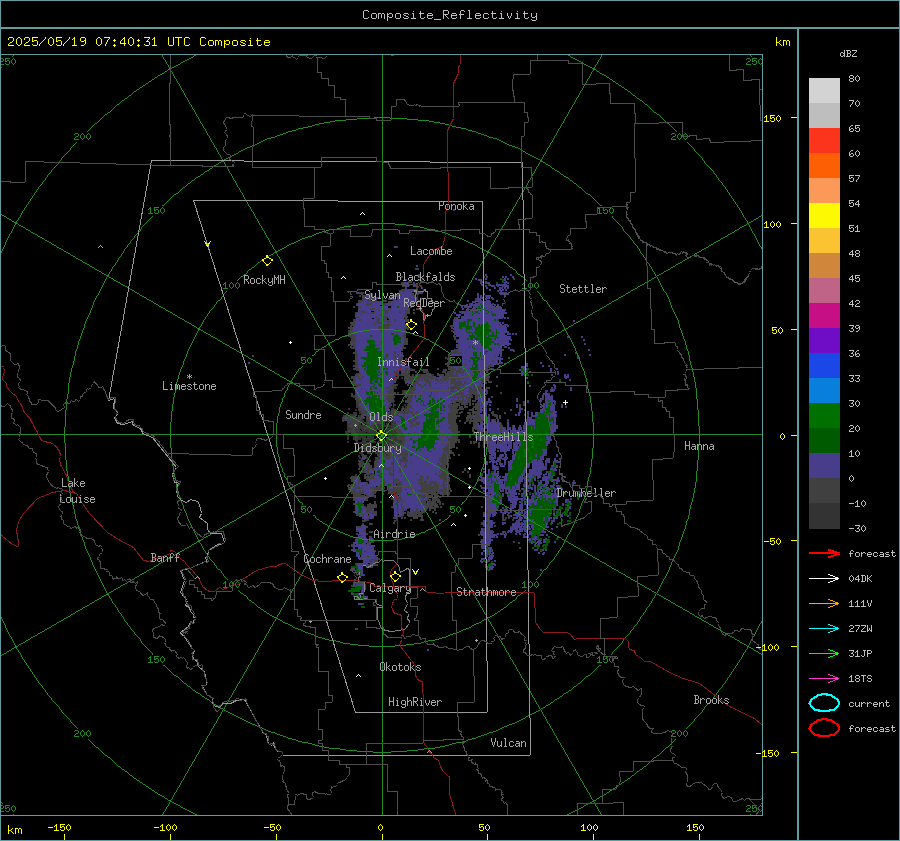Click the green 31JP arrow icon

point(824,653)
